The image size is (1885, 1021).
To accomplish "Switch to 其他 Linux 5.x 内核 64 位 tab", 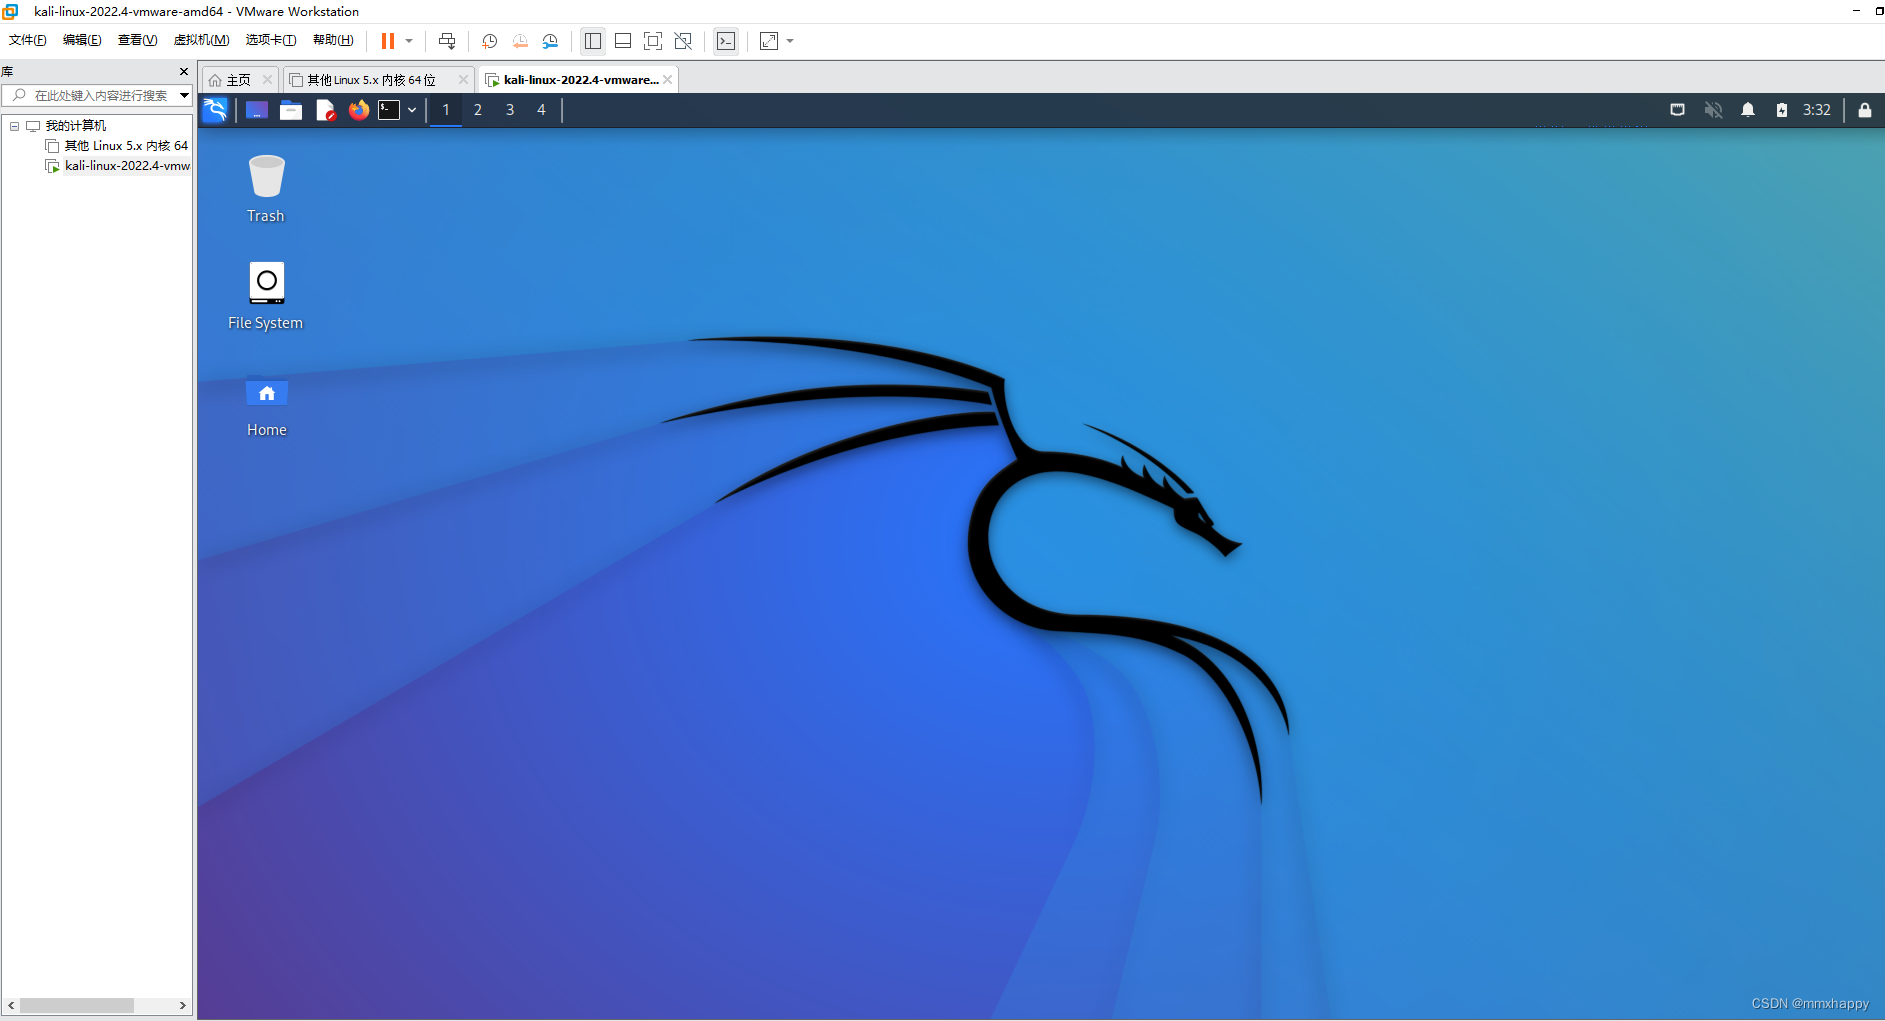I will (x=371, y=80).
